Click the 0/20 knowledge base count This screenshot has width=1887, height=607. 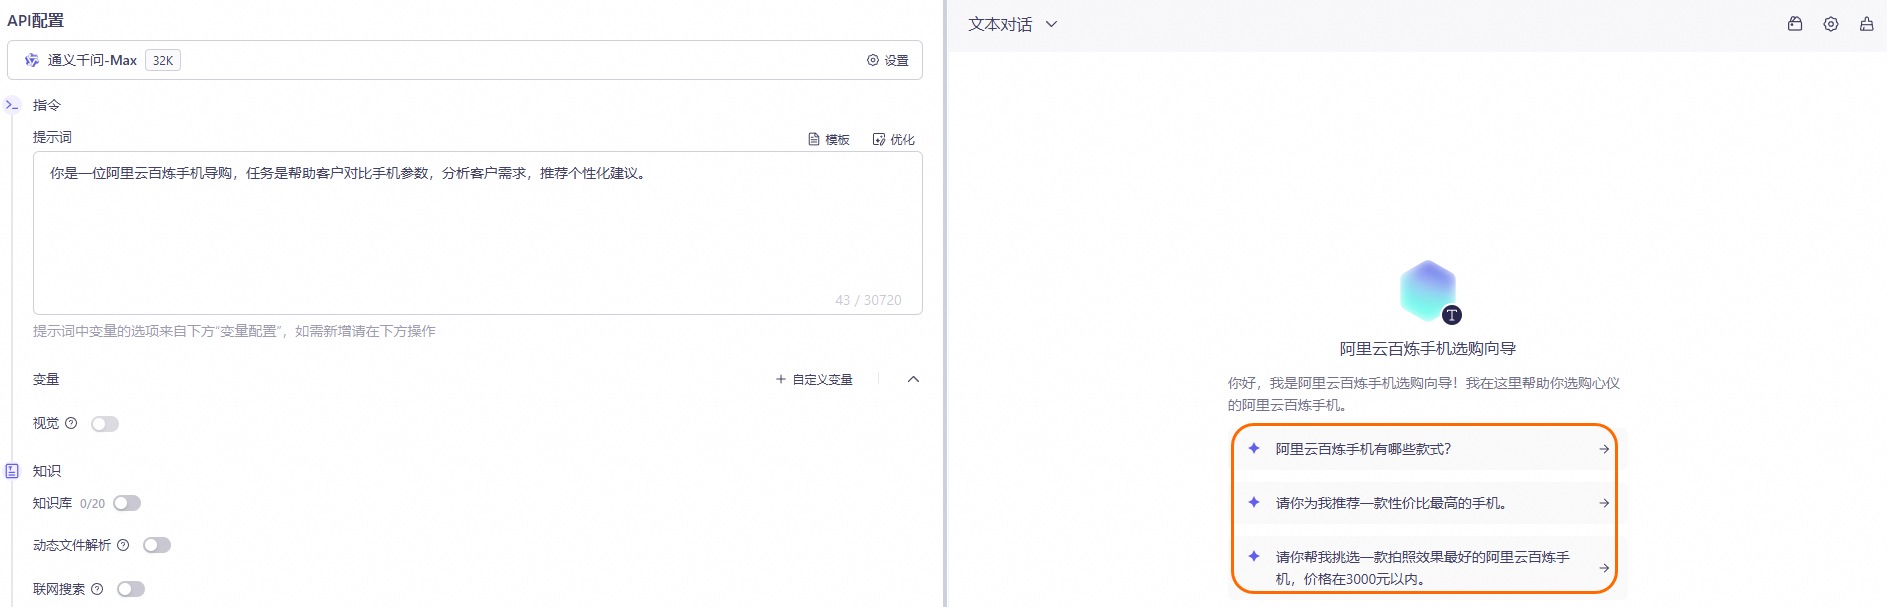pyautogui.click(x=92, y=504)
